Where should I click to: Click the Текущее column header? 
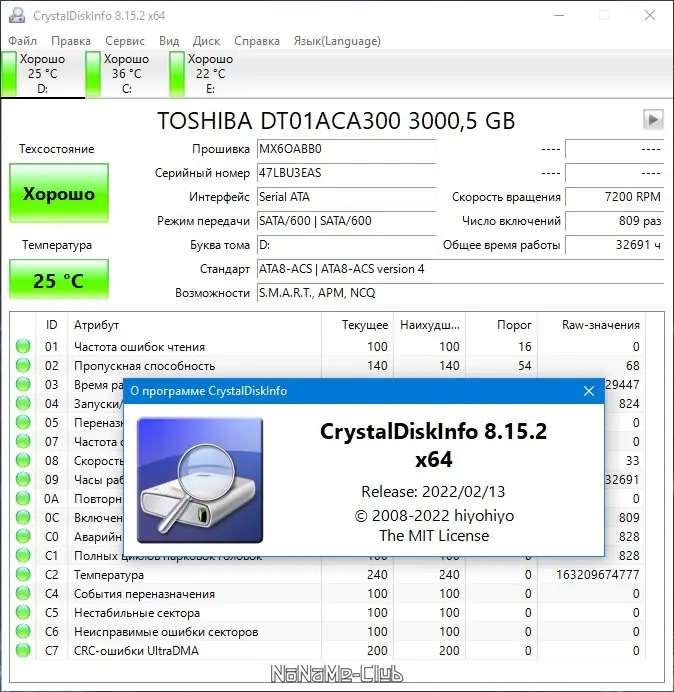358,325
